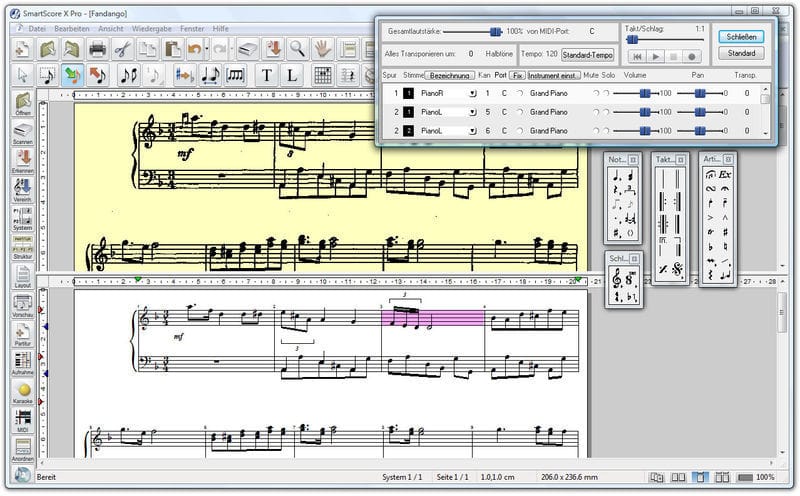Click the Print icon in the toolbar
Screen dimensions: 800x496
click(97, 48)
